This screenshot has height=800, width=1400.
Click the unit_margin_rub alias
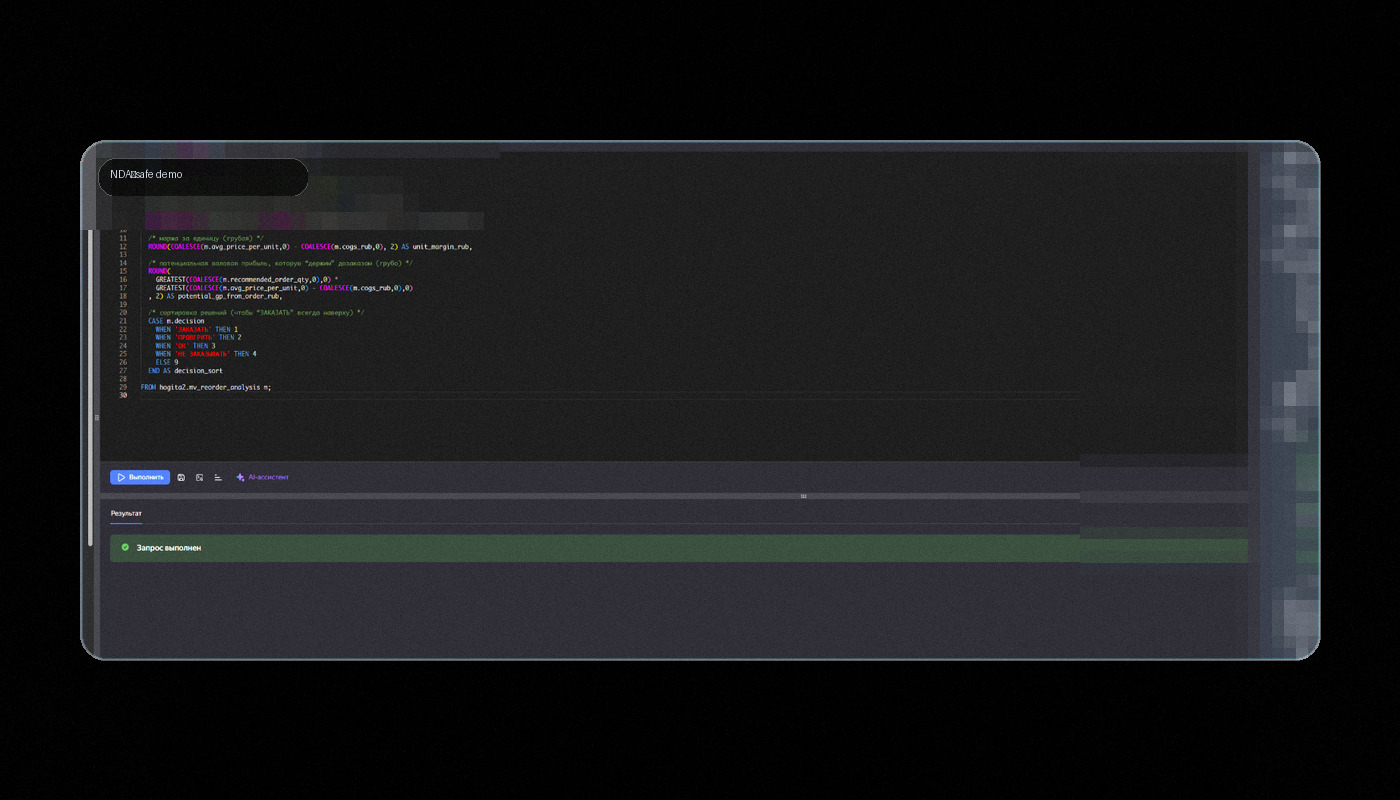coord(441,246)
